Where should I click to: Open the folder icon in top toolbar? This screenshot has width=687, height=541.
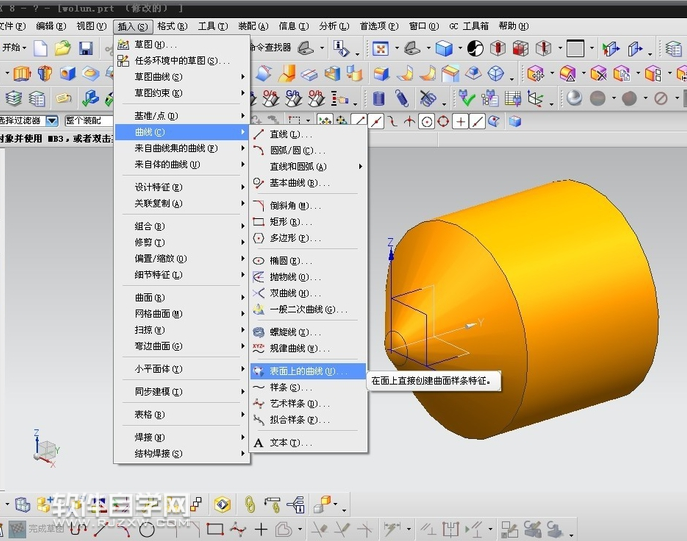click(63, 48)
